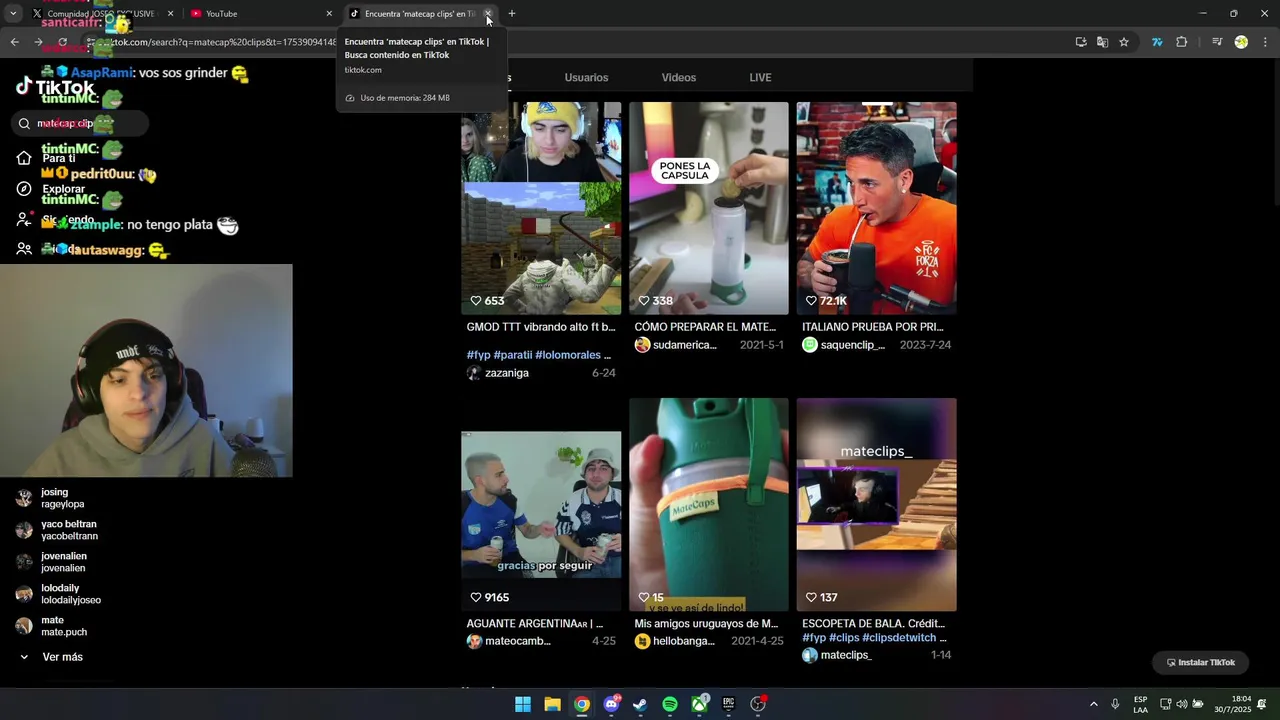Switch ESP LAA keyboard language

[1140, 704]
